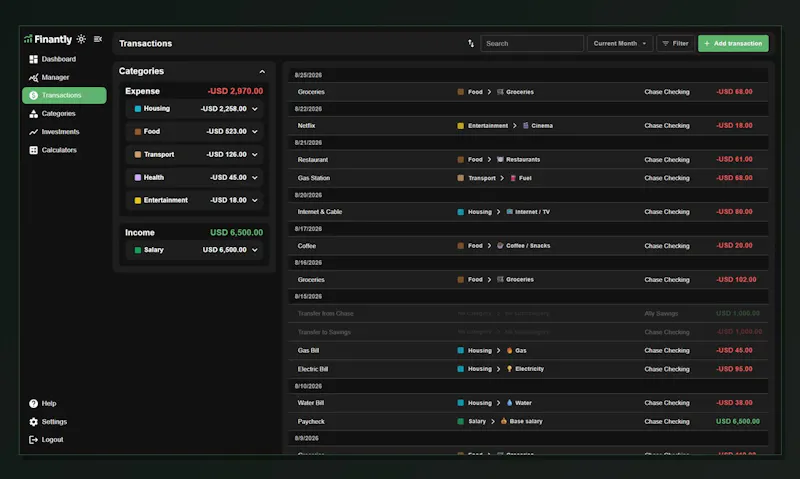This screenshot has height=479, width=800.
Task: Open the Gas Station transaction
Action: 528,178
